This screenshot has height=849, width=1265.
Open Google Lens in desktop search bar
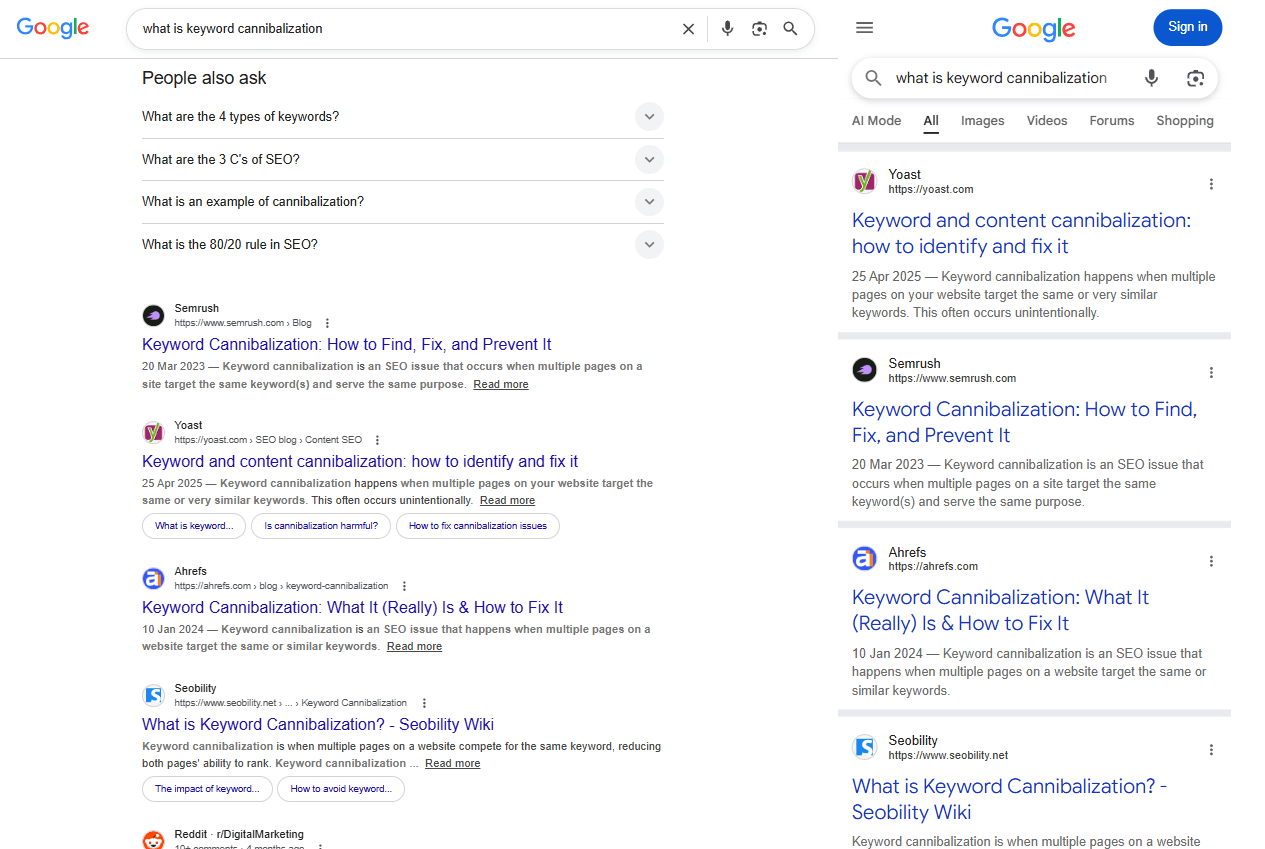pos(759,29)
